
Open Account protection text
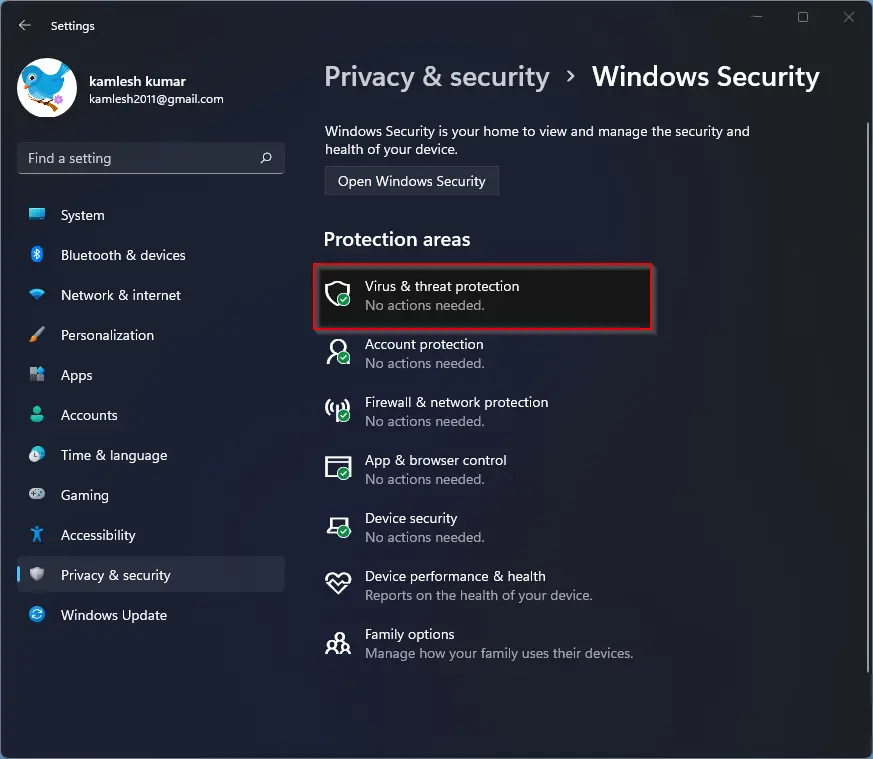coord(424,344)
